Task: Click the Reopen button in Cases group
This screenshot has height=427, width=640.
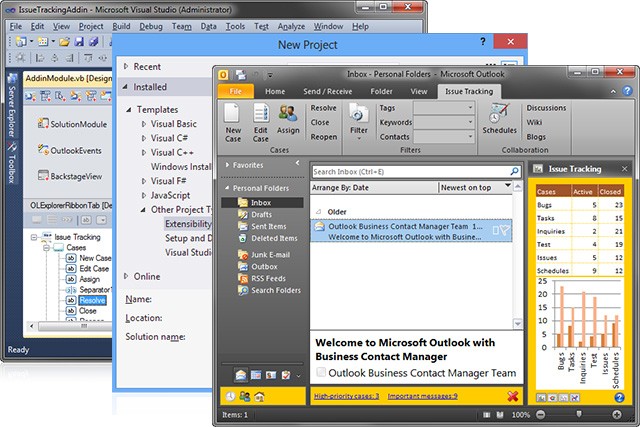Action: click(x=324, y=137)
